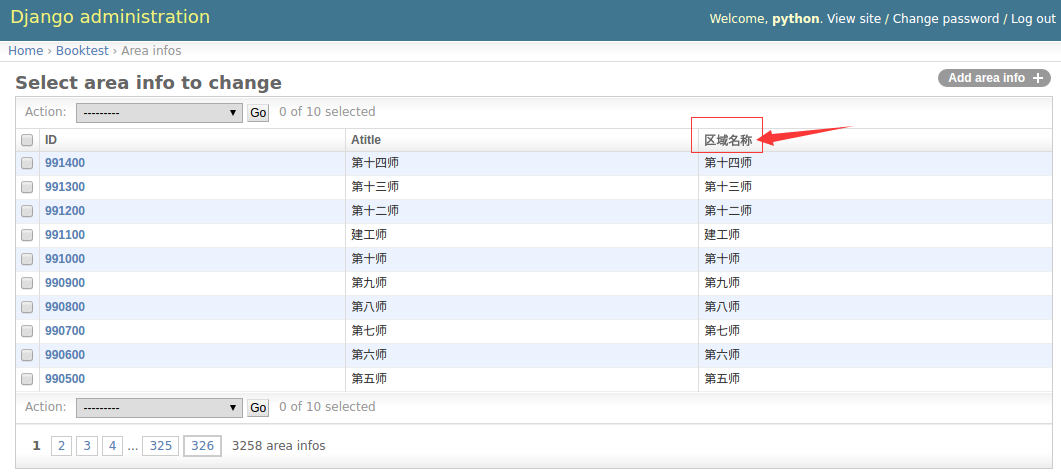This screenshot has height=472, width=1061.
Task: Check the box for row 991400
Action: tap(27, 163)
